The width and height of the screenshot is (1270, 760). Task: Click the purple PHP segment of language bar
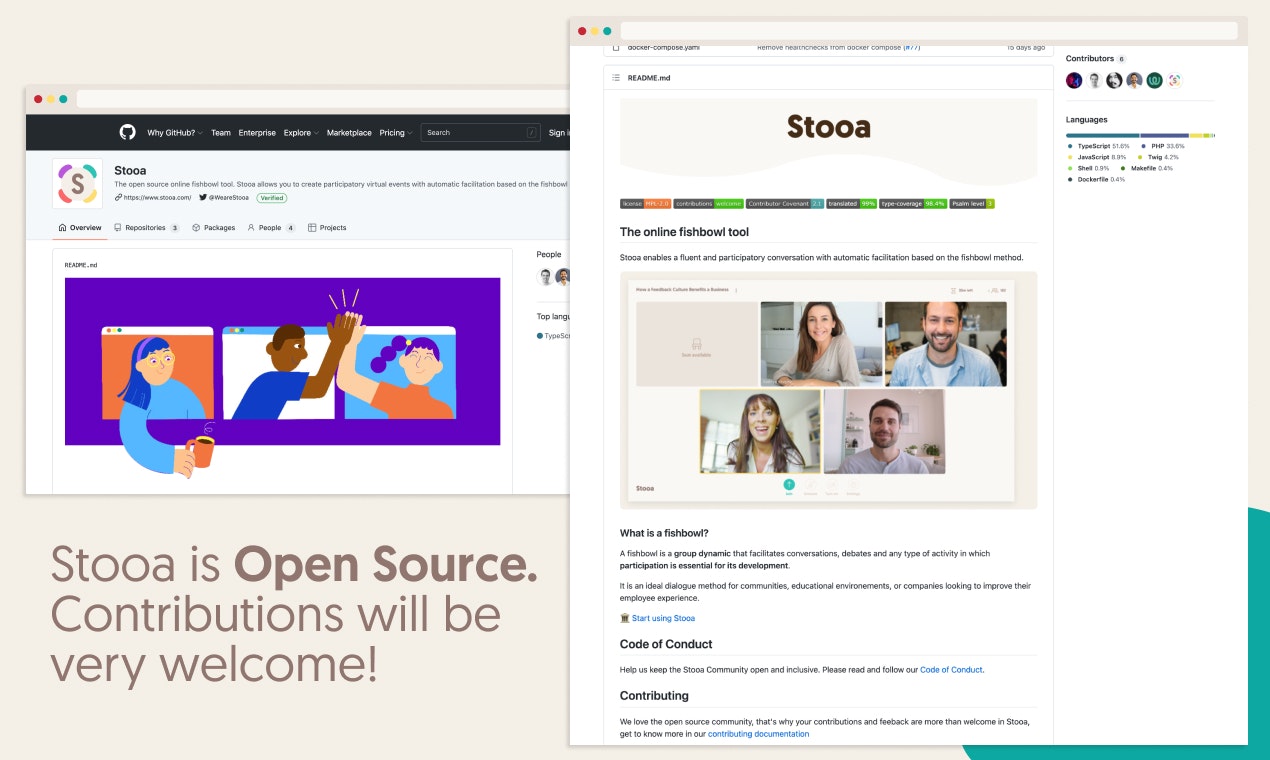(1165, 135)
